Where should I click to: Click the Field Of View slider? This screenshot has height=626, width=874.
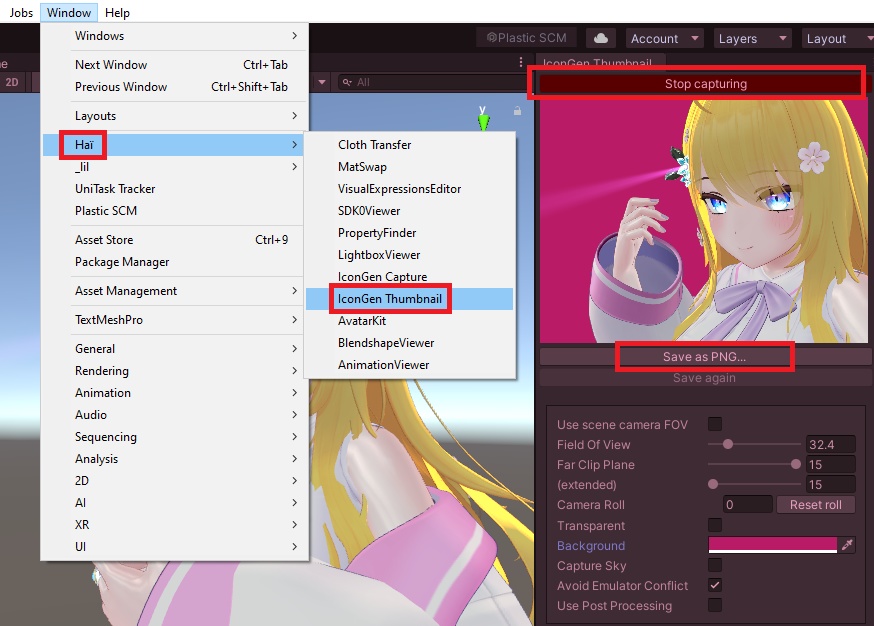[x=754, y=444]
